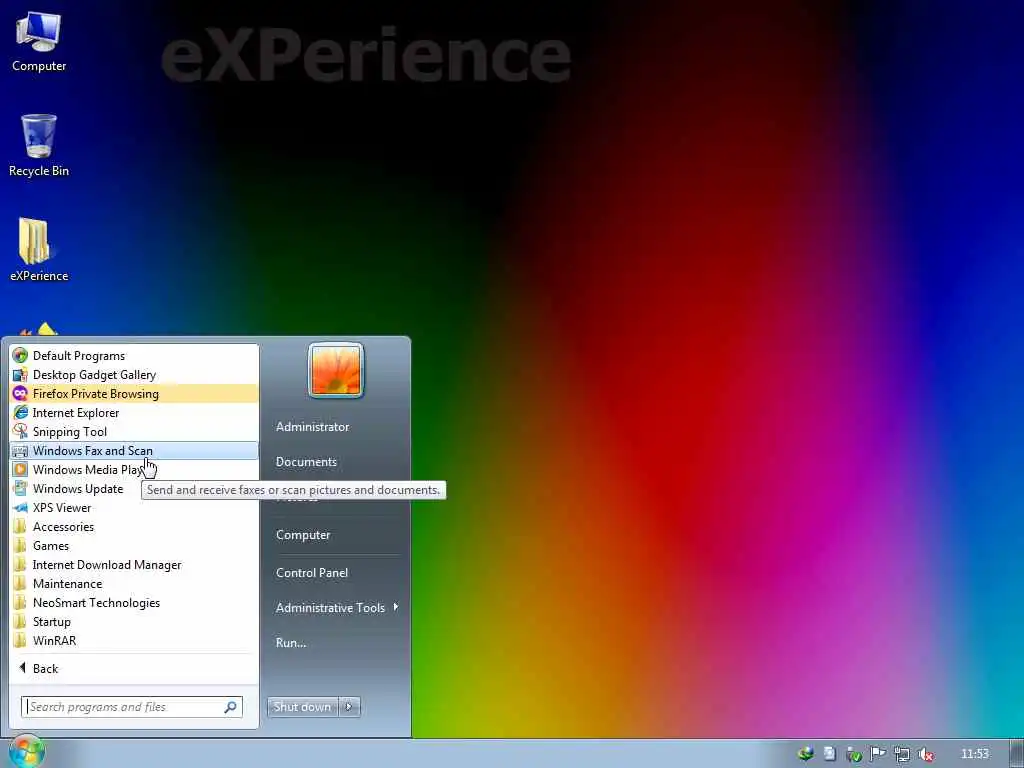Expand the Startup folder
The height and width of the screenshot is (768, 1024).
click(134, 622)
